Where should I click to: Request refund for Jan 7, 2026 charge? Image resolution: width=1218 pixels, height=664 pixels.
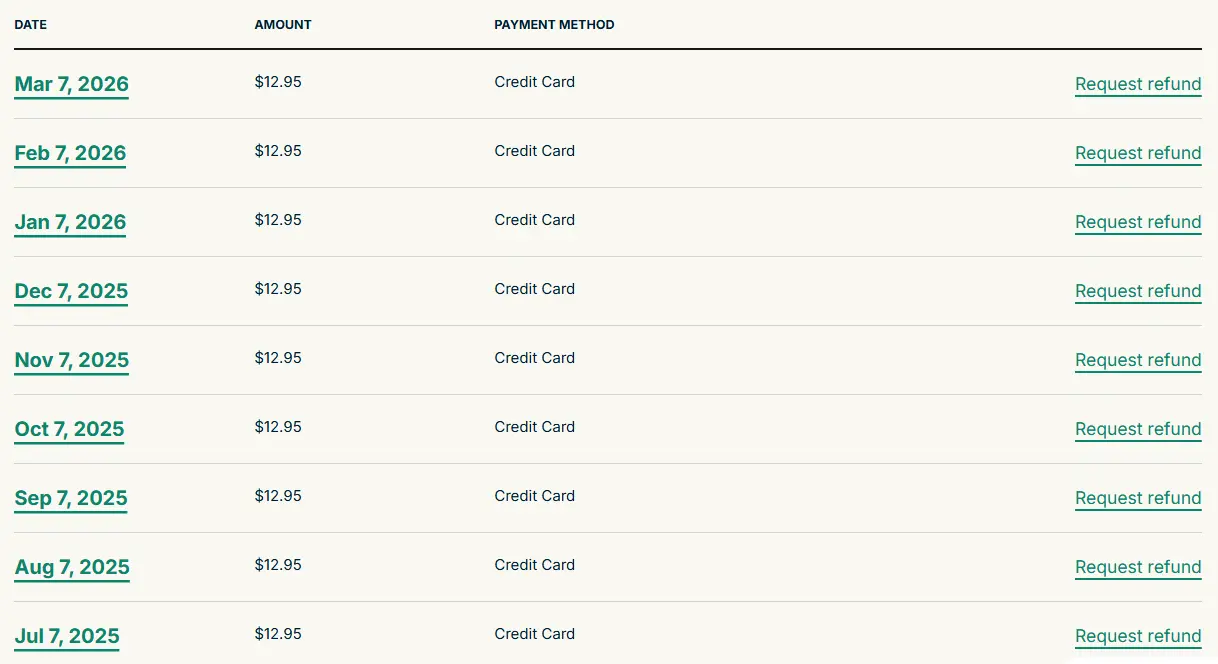click(x=1138, y=223)
